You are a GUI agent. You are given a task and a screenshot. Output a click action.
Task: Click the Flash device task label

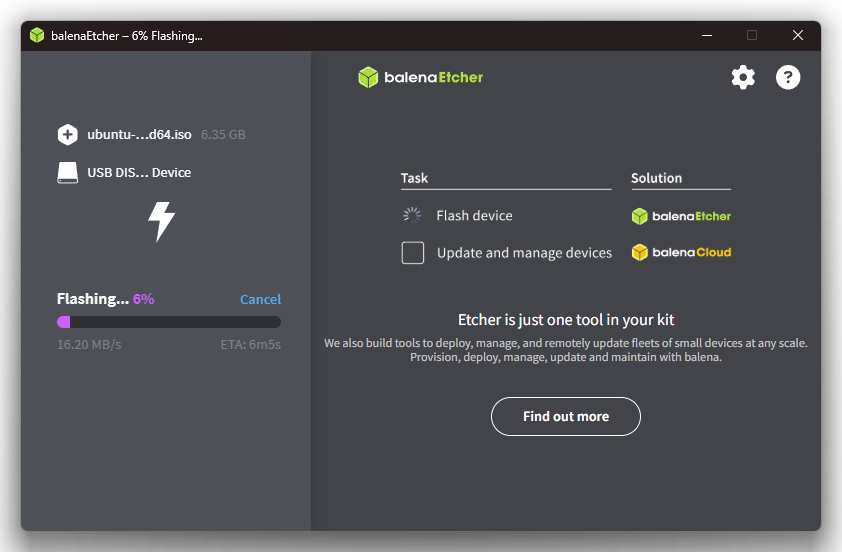pos(474,216)
